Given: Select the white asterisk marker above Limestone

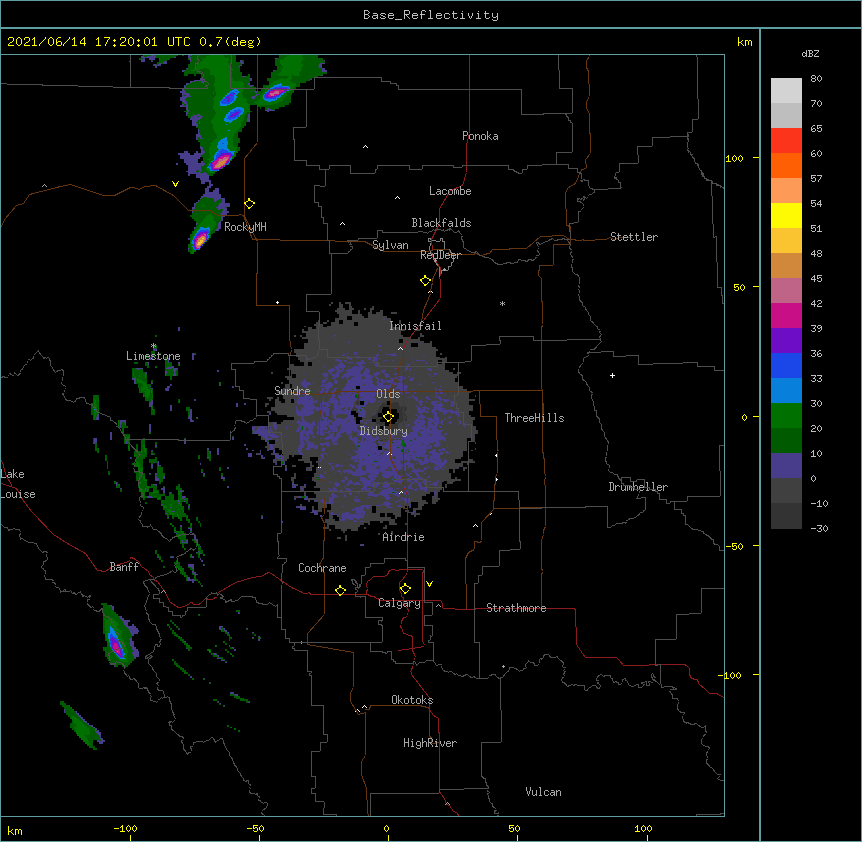Looking at the screenshot, I should click(154, 346).
